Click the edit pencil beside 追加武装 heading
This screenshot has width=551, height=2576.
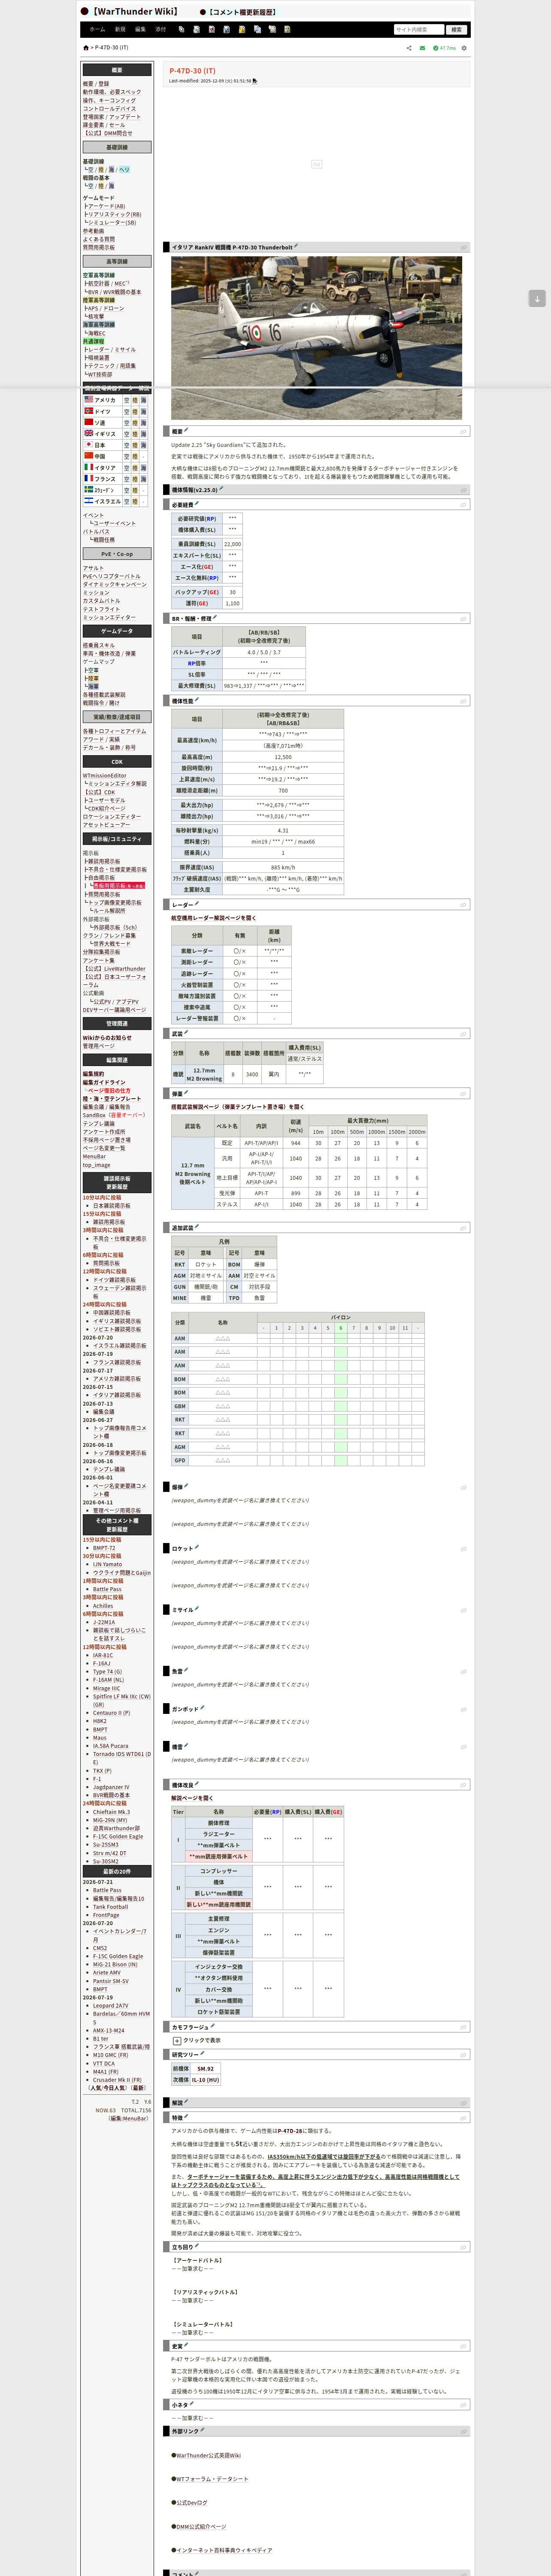click(x=197, y=1226)
